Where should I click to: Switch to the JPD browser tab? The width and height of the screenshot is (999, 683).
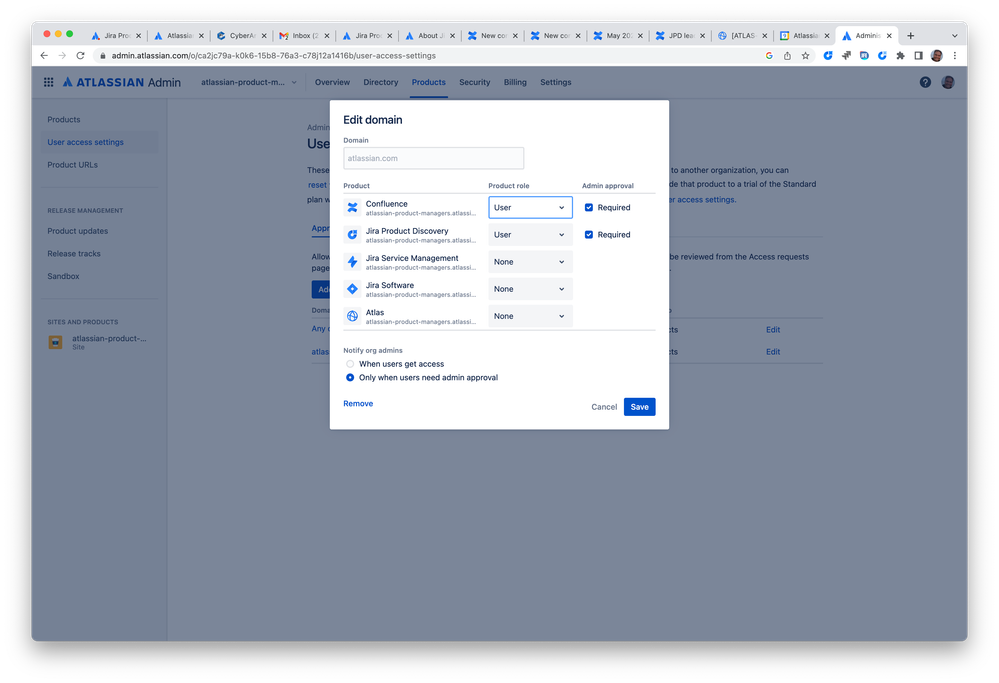(x=680, y=36)
